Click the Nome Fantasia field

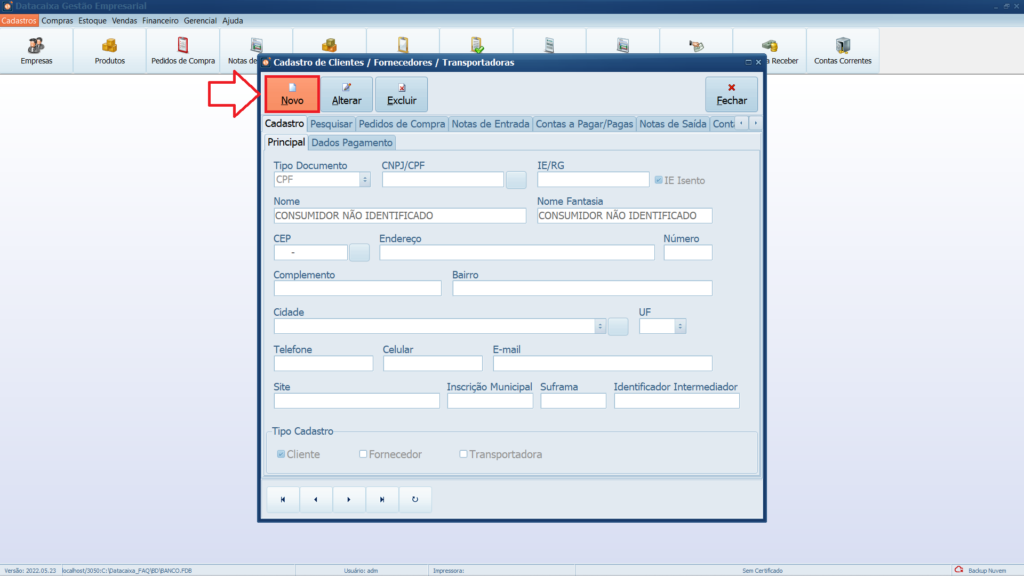coord(624,216)
